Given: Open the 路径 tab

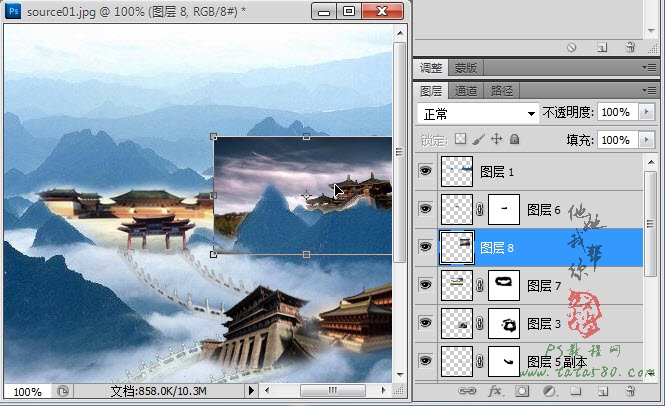Looking at the screenshot, I should (x=502, y=91).
